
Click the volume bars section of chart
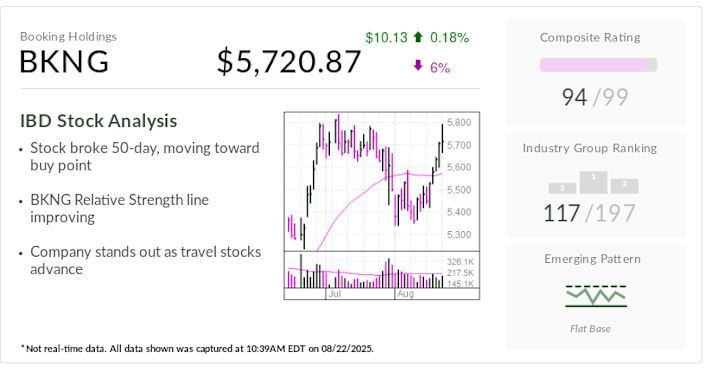click(x=365, y=270)
